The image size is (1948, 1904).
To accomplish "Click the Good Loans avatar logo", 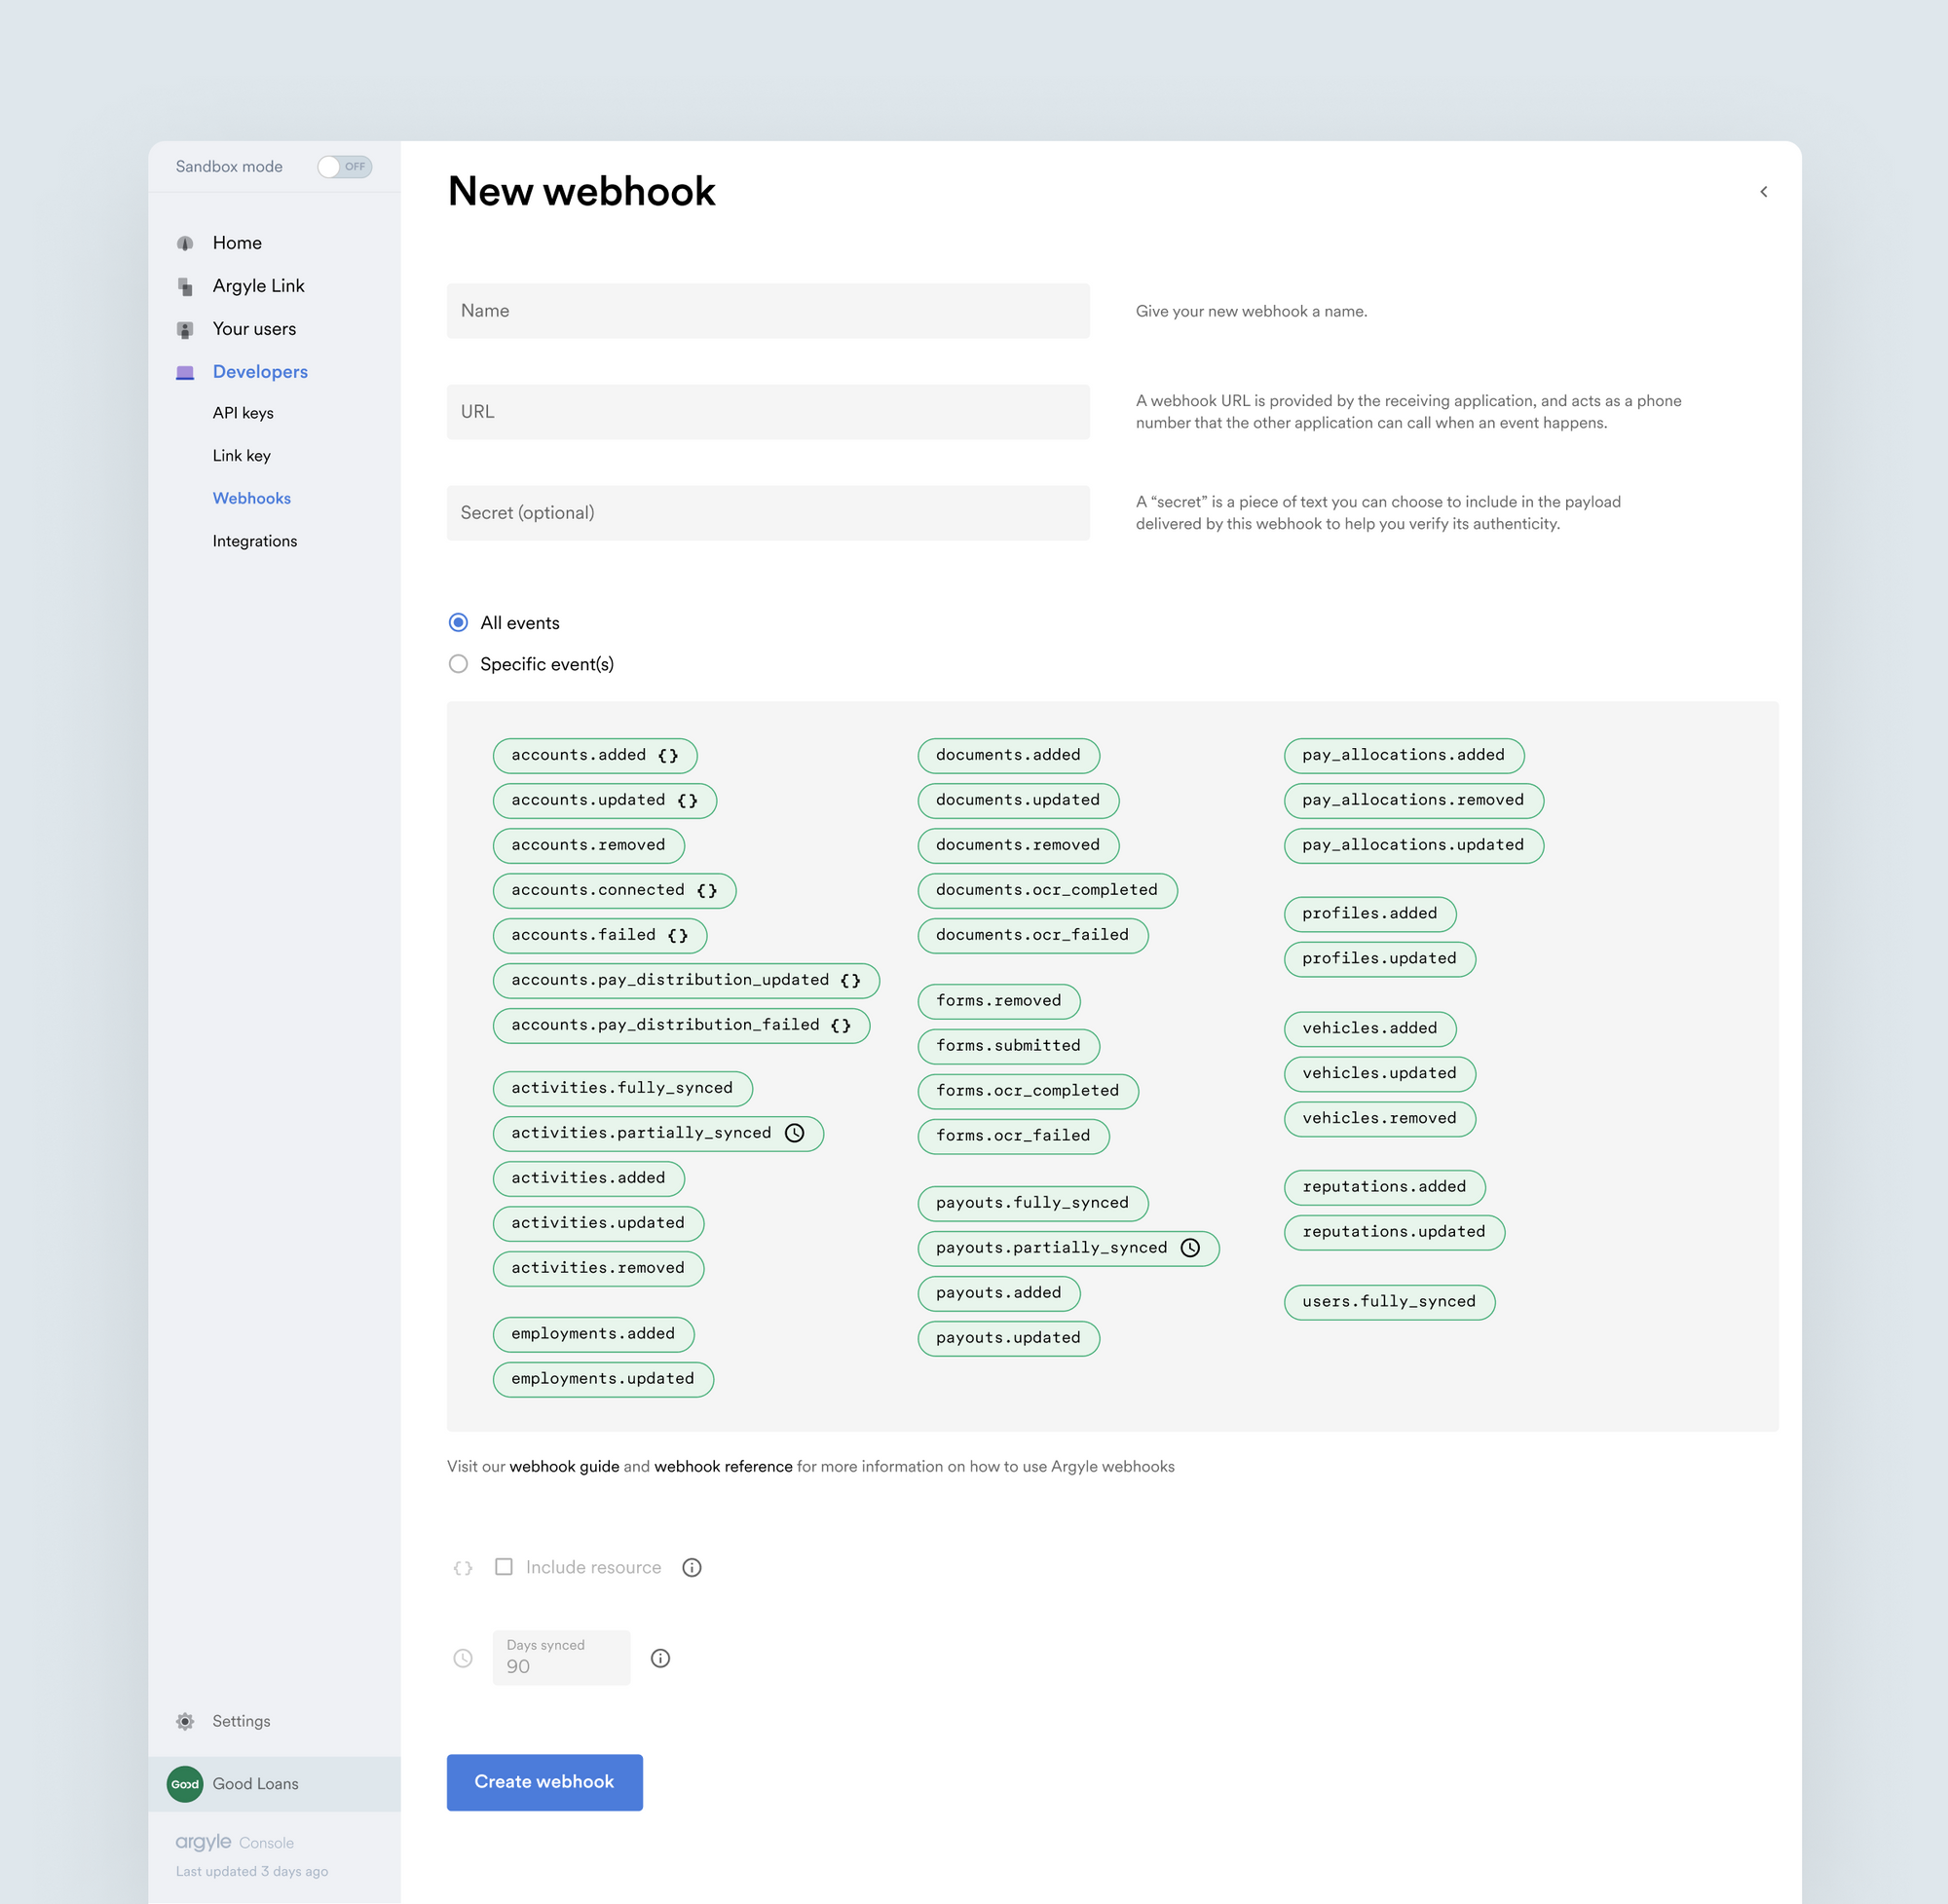I will (185, 1784).
